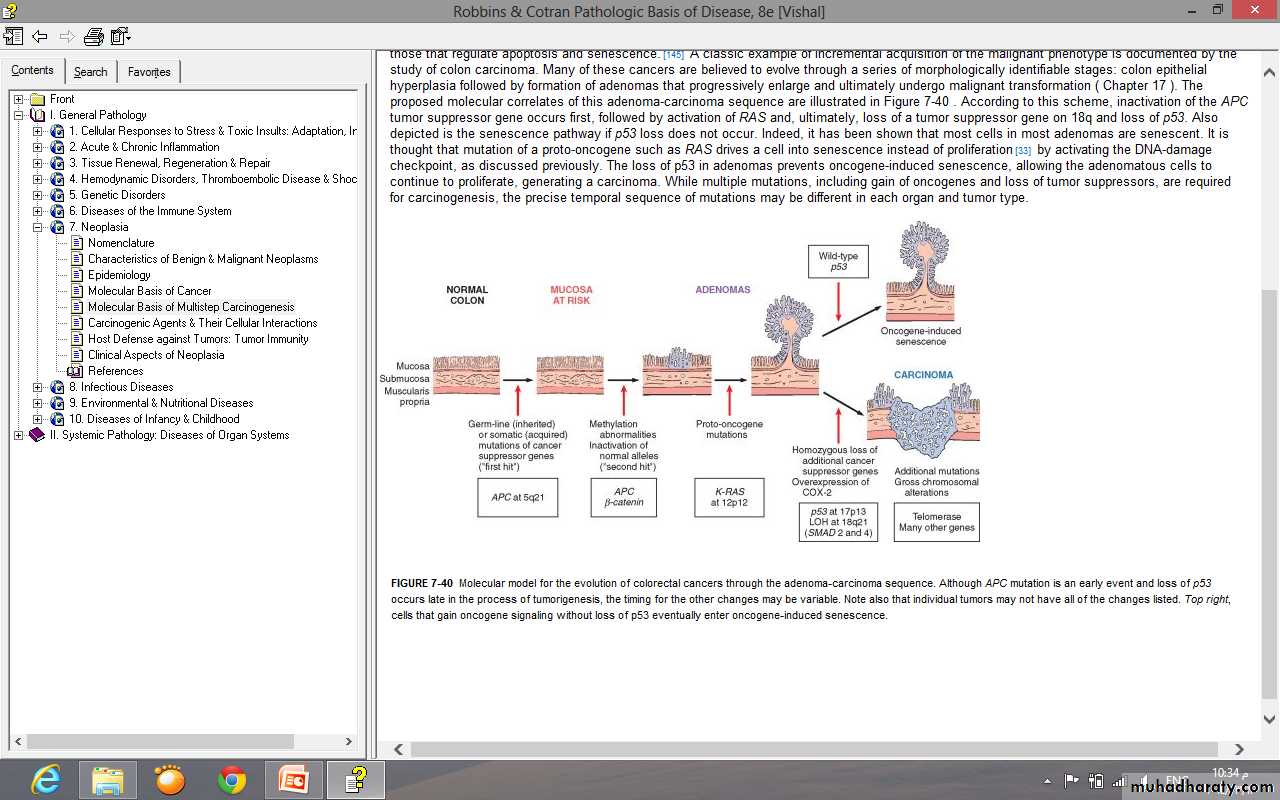The image size is (1280, 800).
Task: Click the vertical scrollbar down arrow
Action: coord(1269,719)
